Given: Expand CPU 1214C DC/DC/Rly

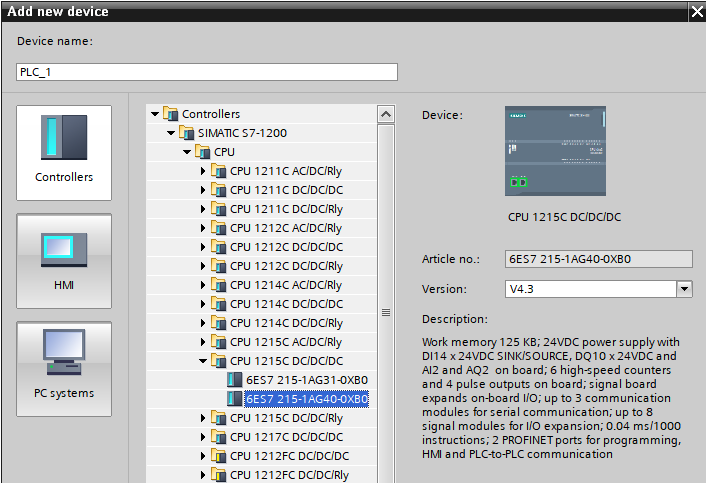Looking at the screenshot, I should coord(203,323).
